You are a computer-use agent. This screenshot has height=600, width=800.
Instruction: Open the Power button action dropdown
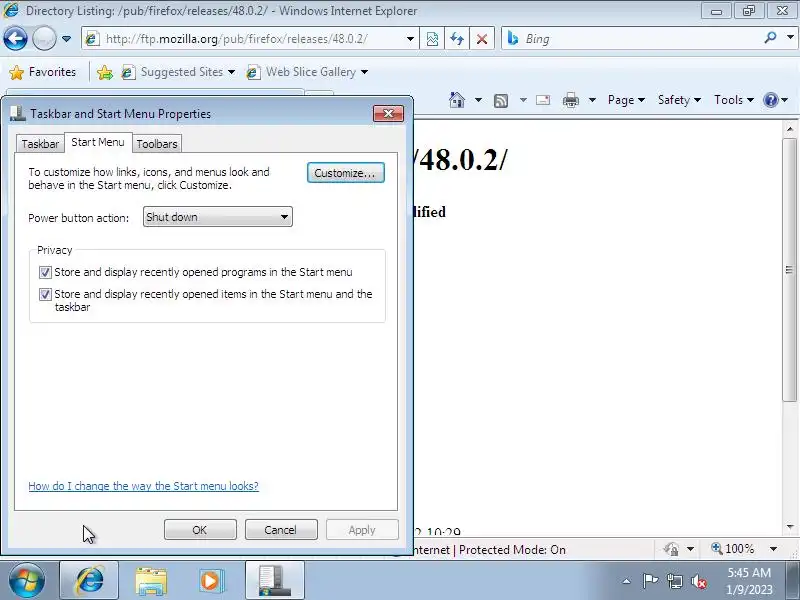pos(218,217)
